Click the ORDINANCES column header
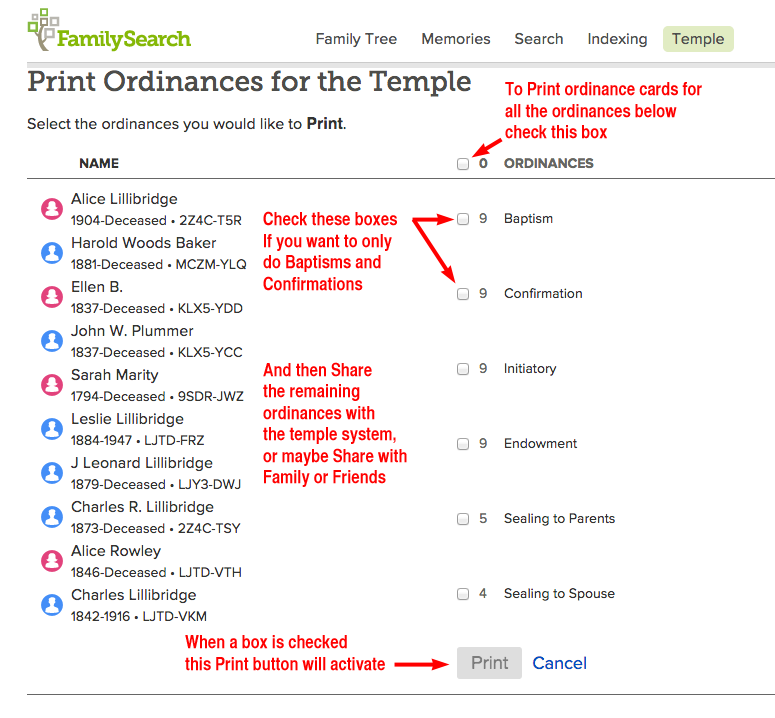Screen dimensions: 775x718 [549, 164]
